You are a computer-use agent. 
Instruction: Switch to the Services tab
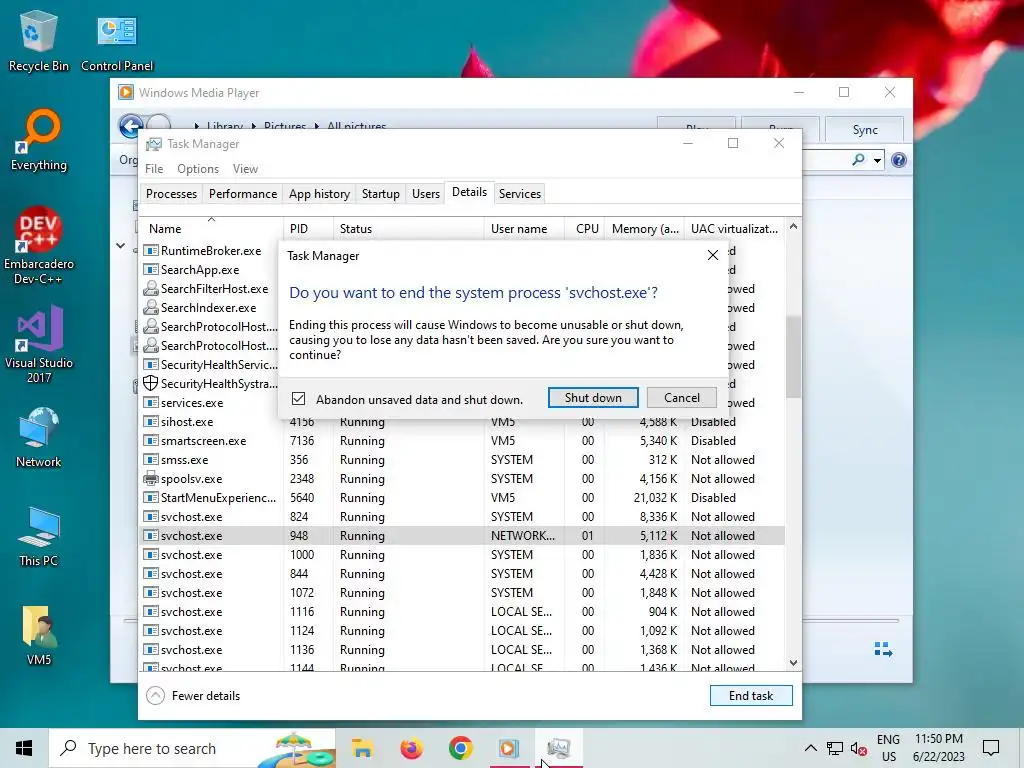[x=520, y=193]
